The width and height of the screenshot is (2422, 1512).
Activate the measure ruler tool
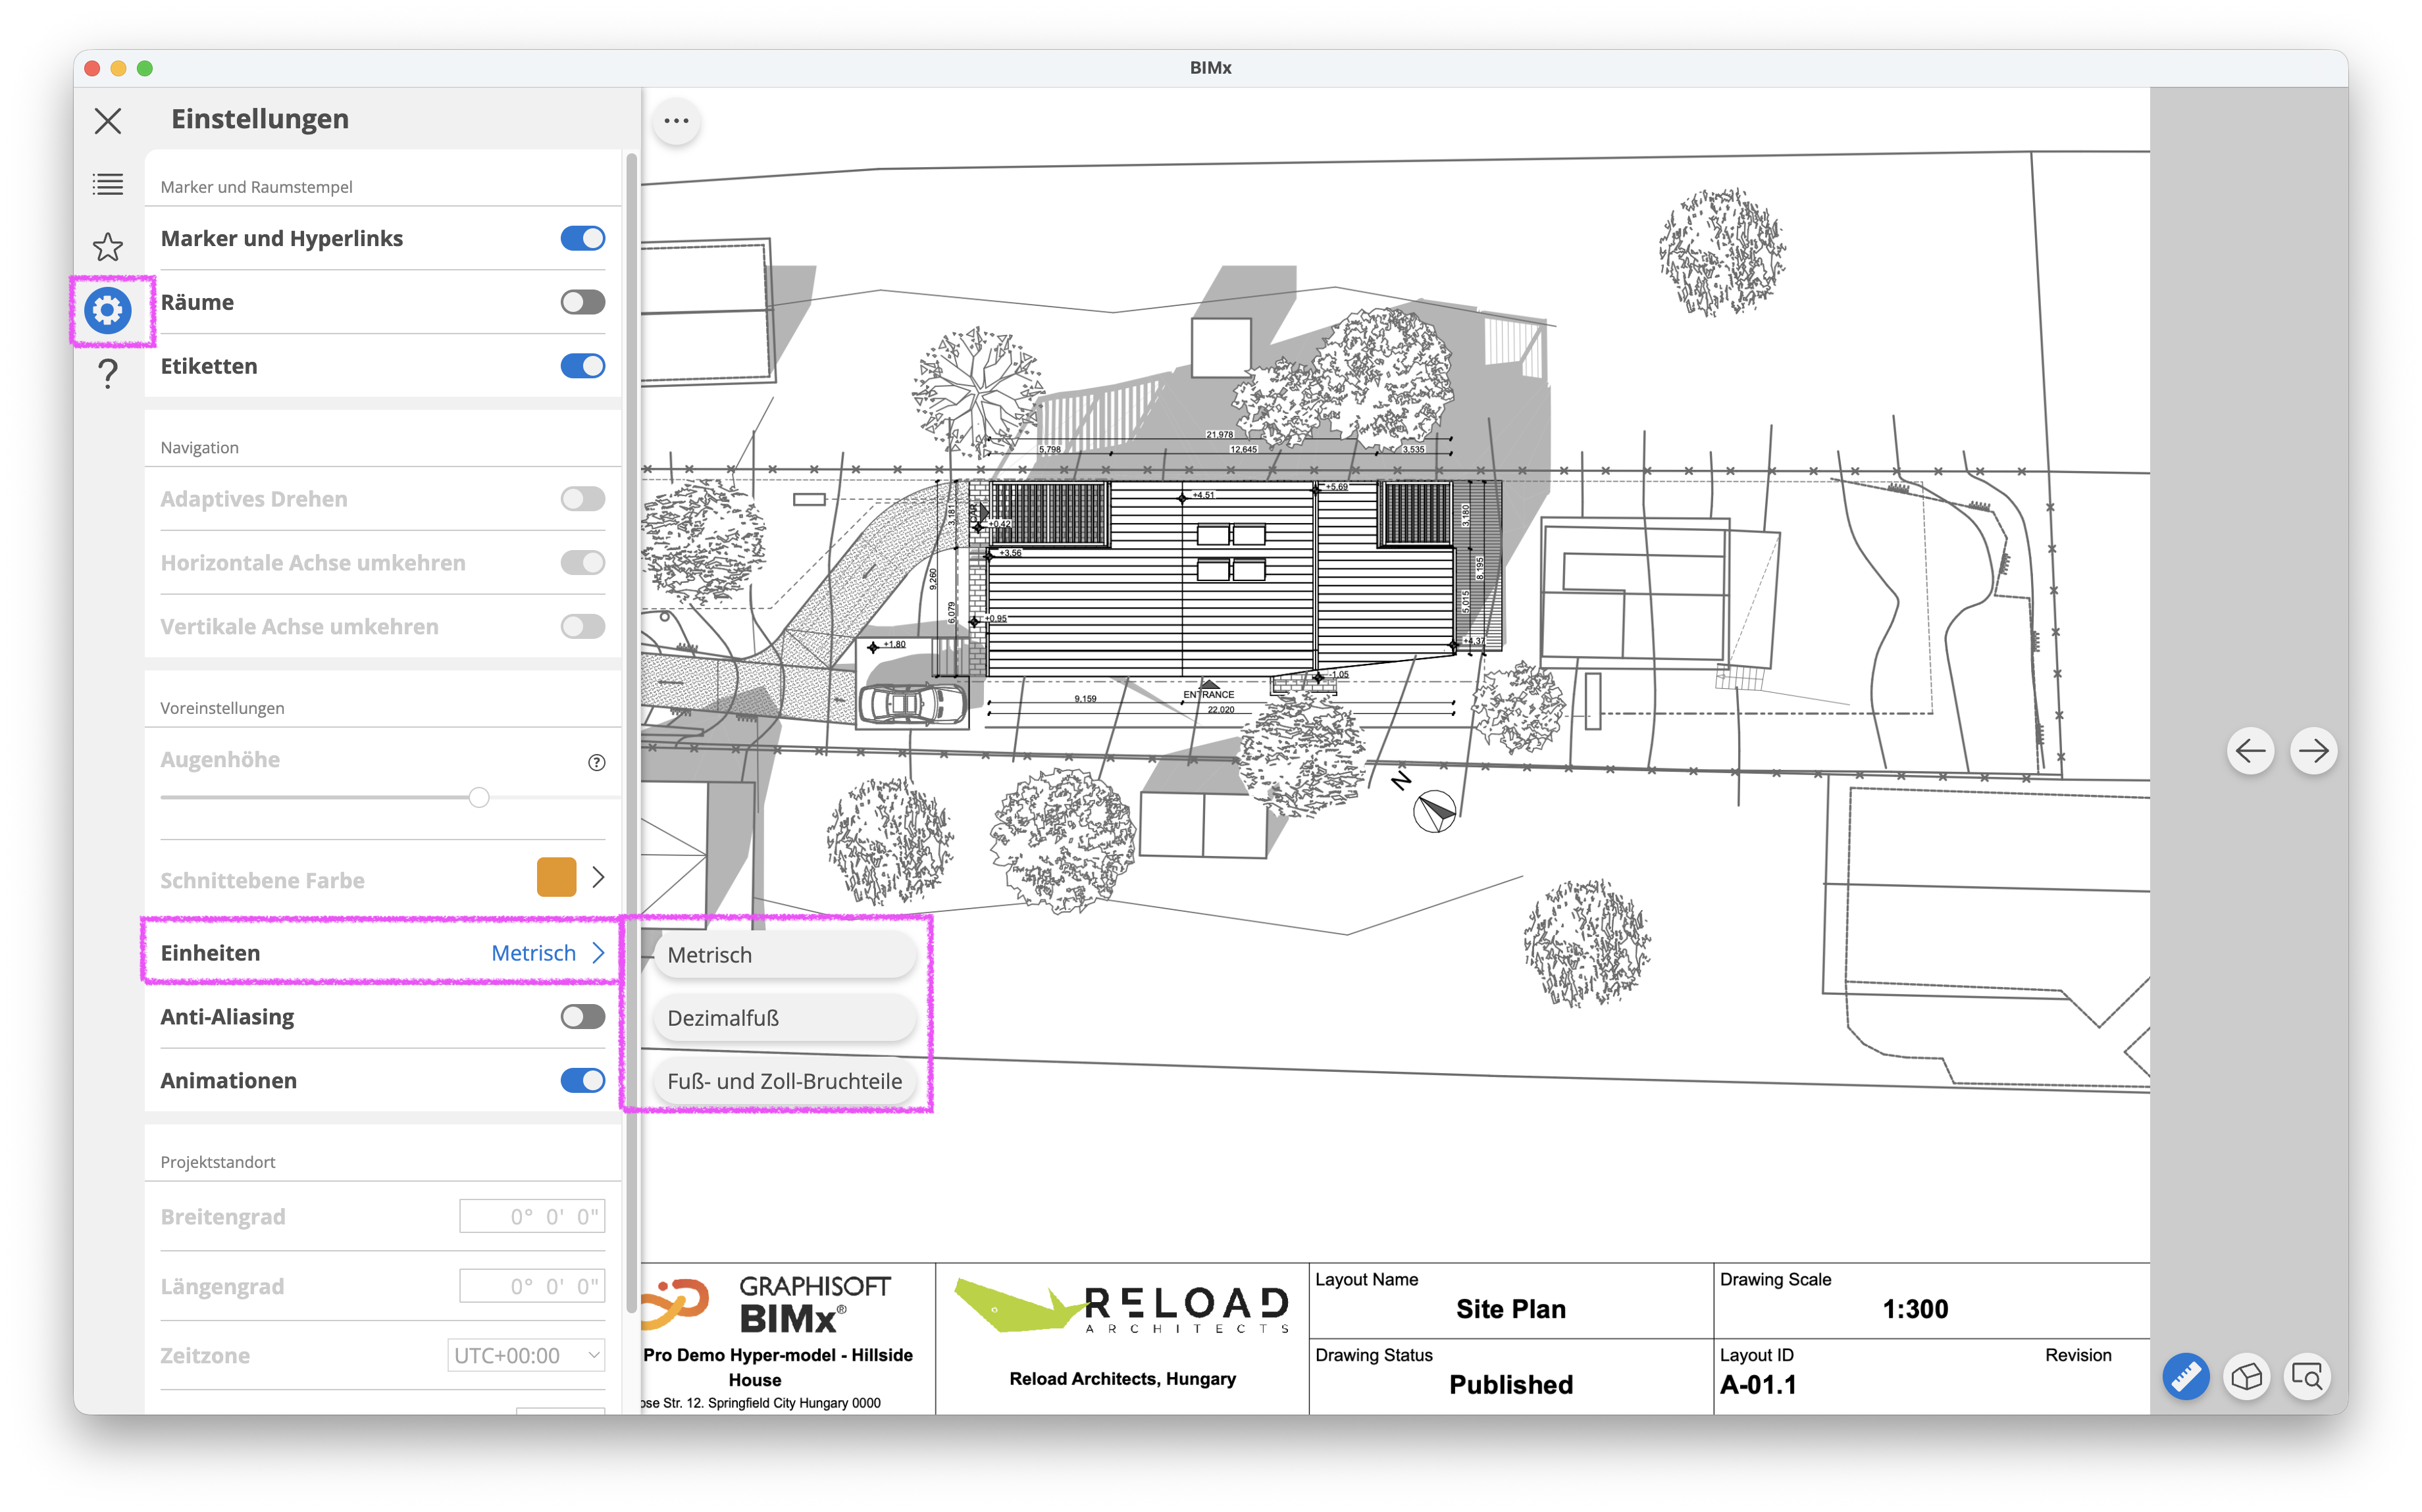click(2186, 1377)
